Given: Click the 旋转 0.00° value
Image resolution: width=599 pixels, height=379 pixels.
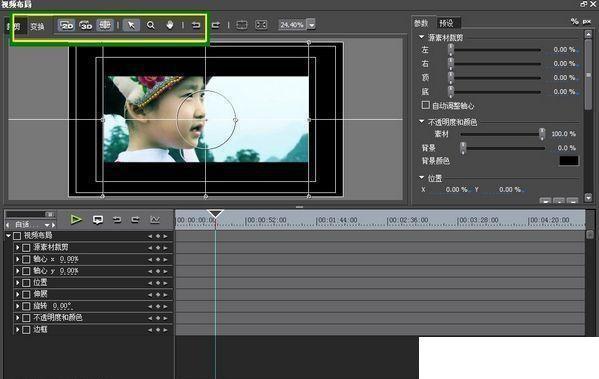Looking at the screenshot, I should point(62,306).
